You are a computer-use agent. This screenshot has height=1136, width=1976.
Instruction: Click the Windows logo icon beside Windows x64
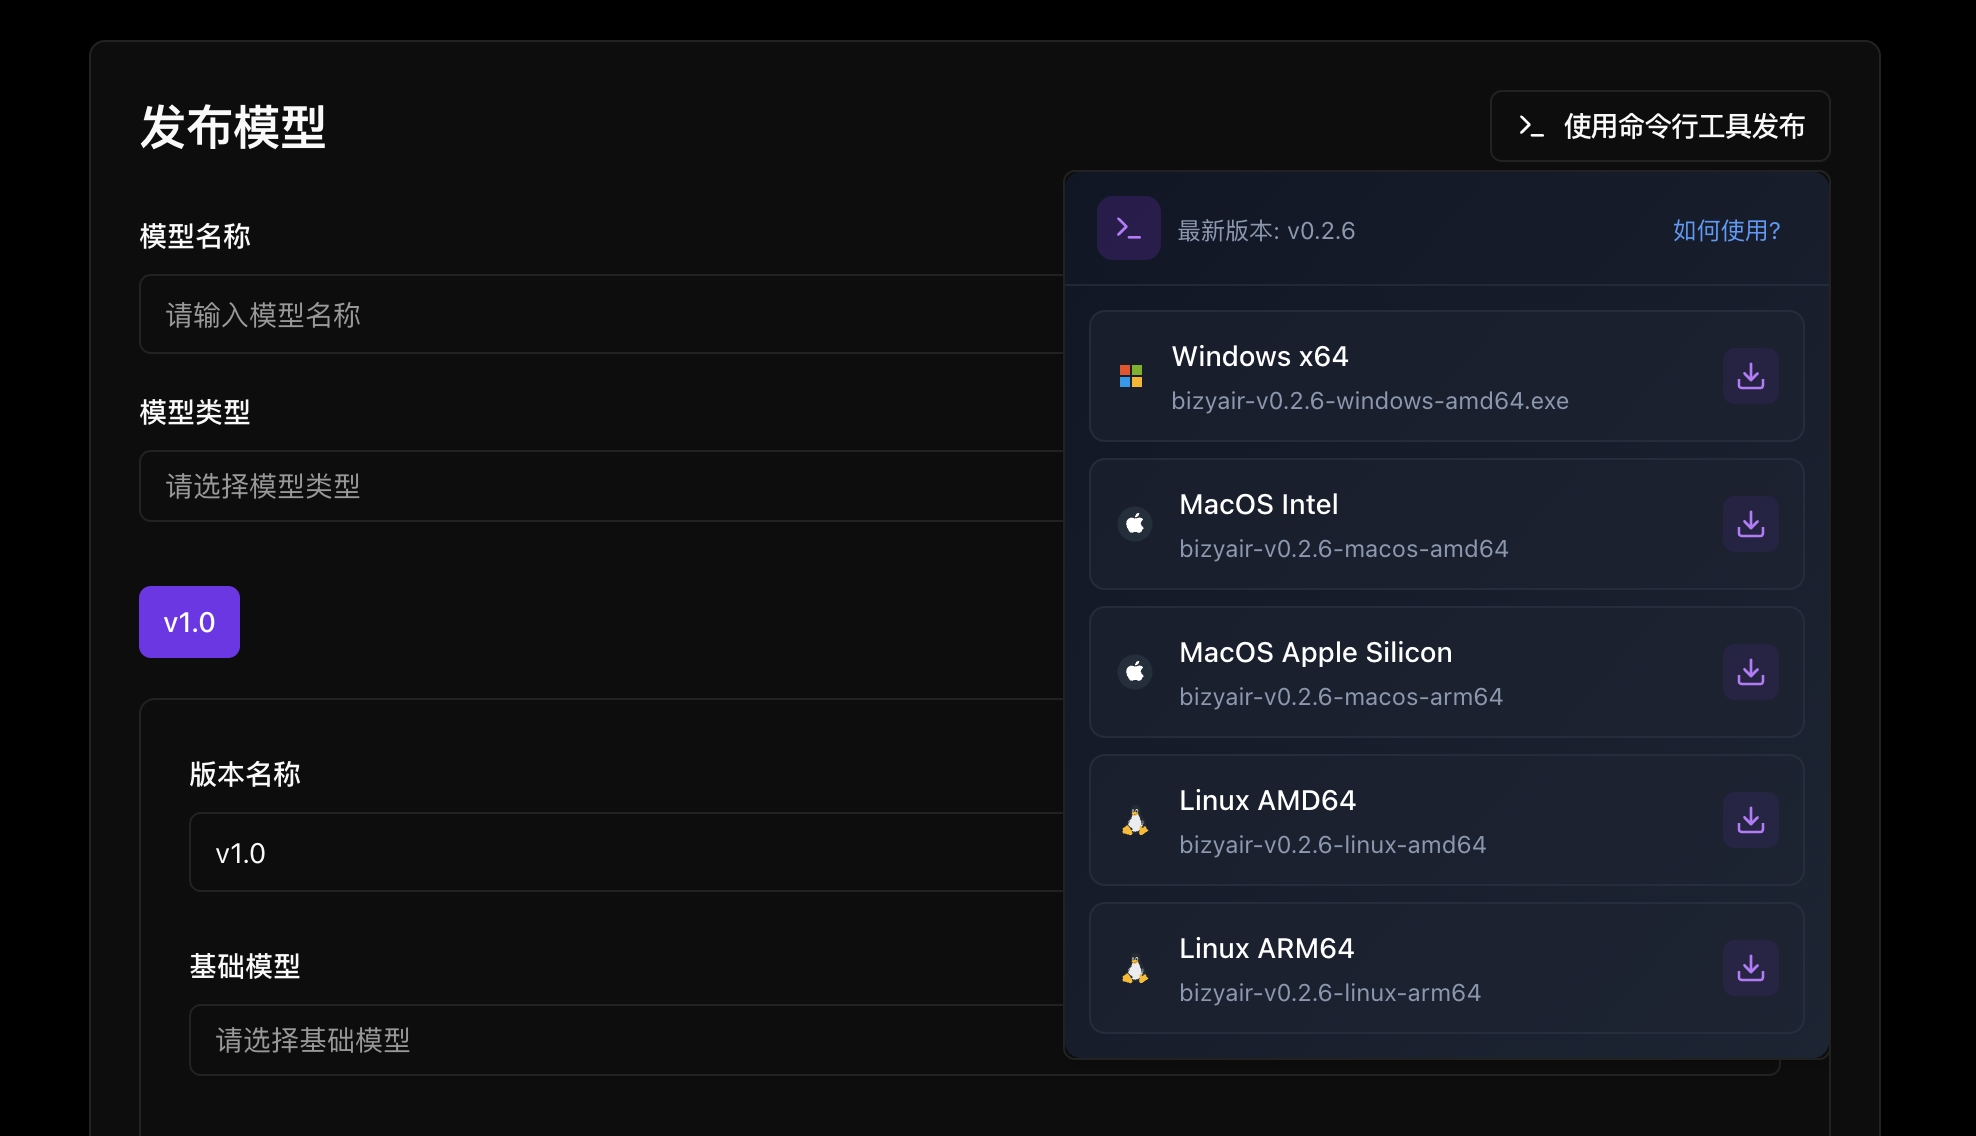point(1133,376)
